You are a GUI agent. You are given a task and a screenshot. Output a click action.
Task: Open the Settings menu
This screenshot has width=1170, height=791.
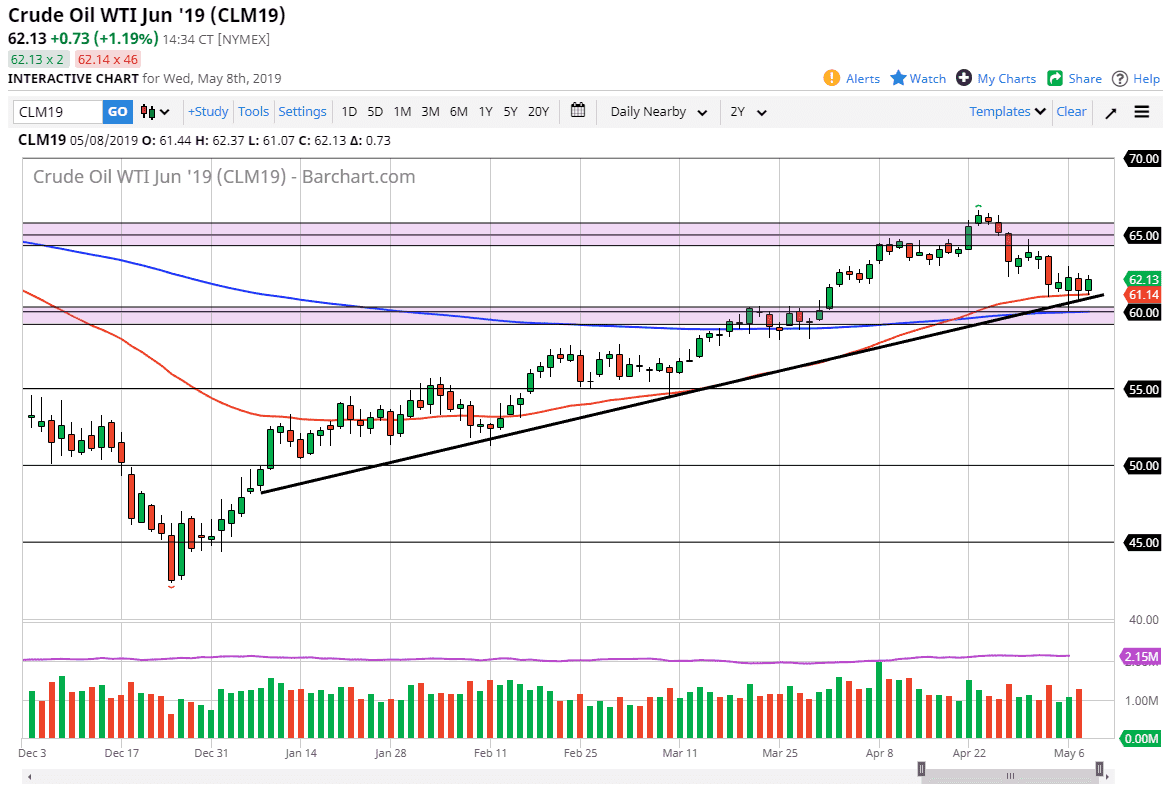pyautogui.click(x=302, y=112)
